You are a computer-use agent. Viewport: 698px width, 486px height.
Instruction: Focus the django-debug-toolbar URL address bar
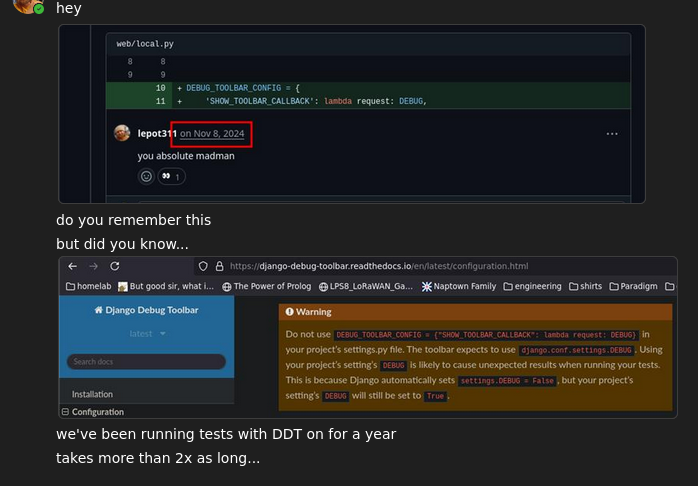point(379,266)
